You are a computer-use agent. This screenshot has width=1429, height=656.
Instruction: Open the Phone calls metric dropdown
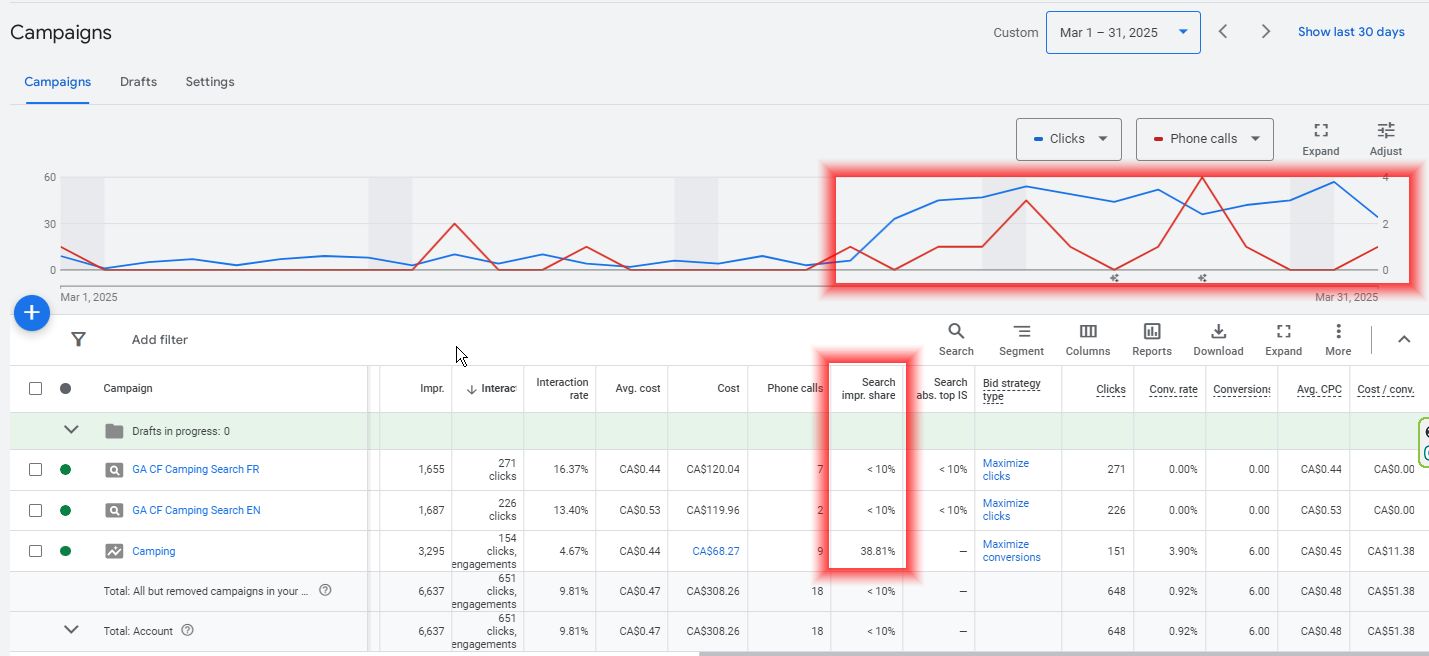(1204, 139)
